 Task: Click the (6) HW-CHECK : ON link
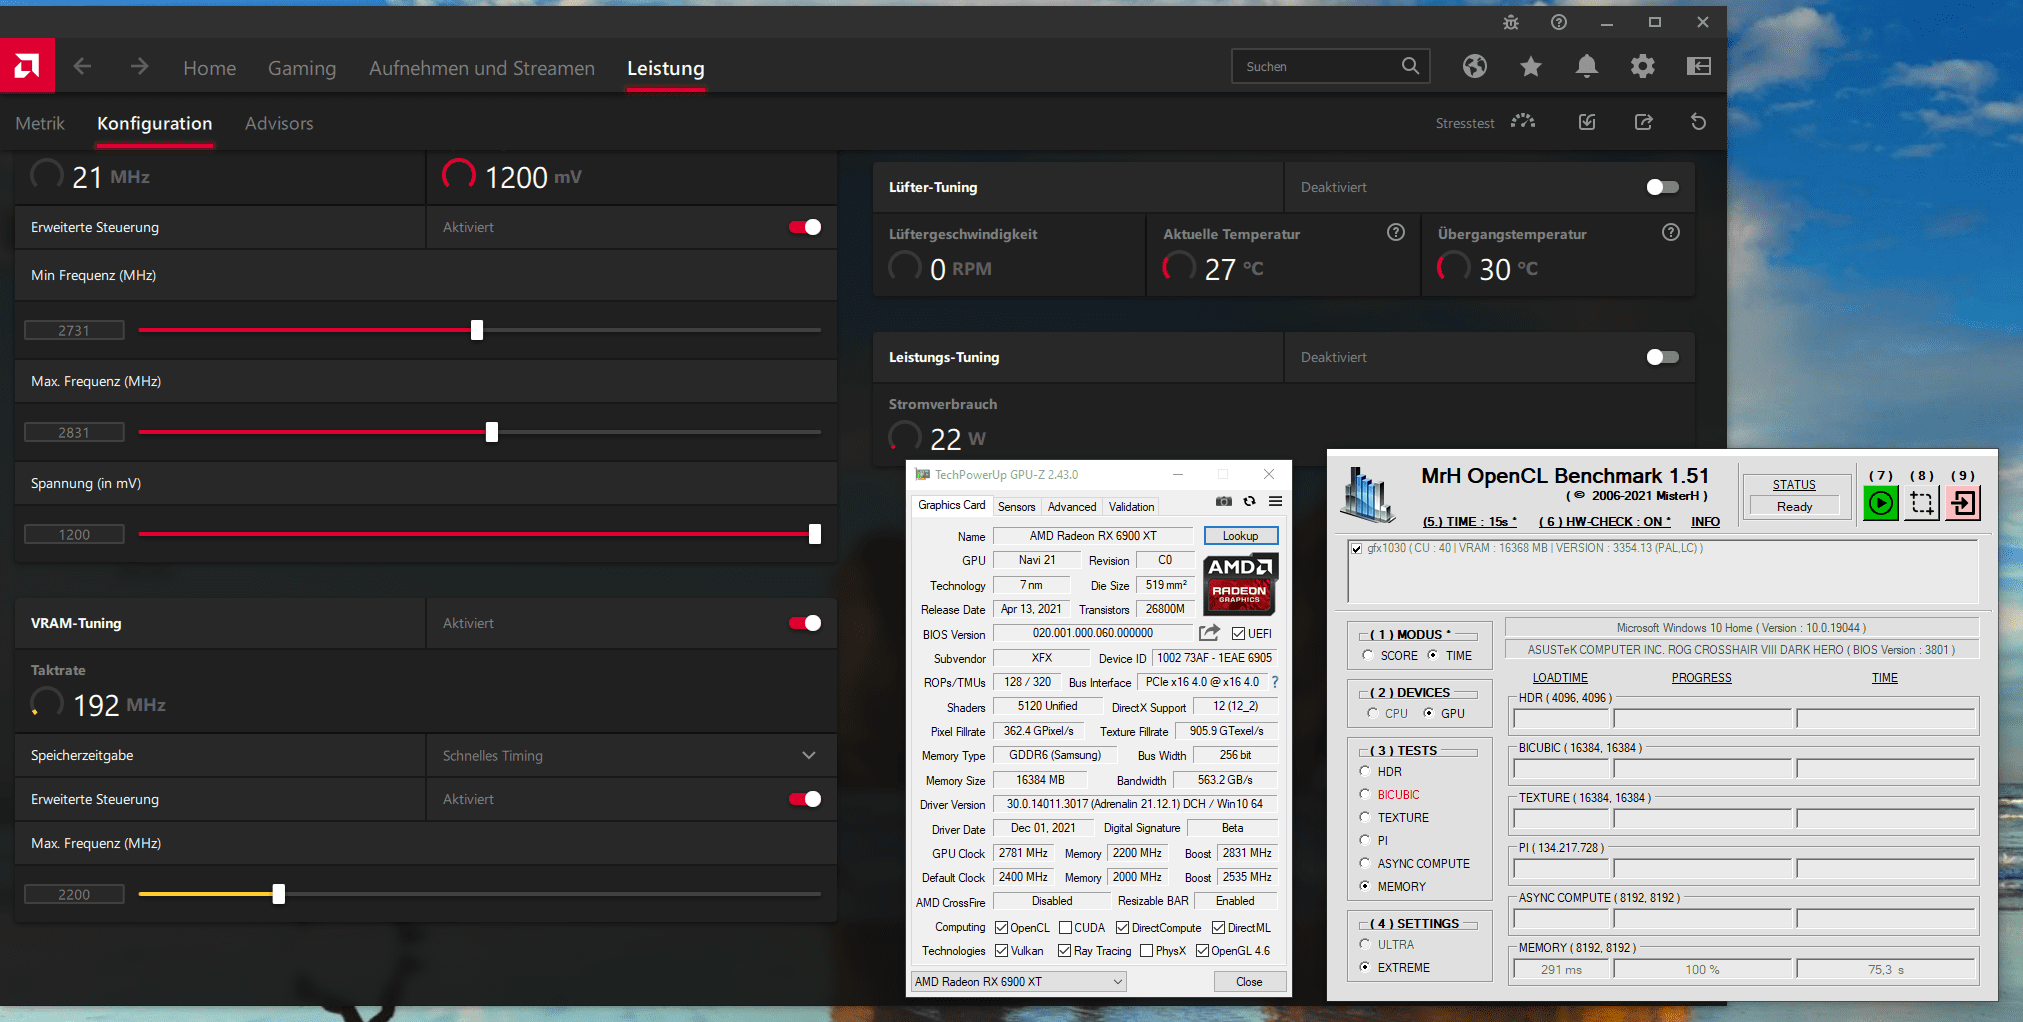click(1604, 521)
